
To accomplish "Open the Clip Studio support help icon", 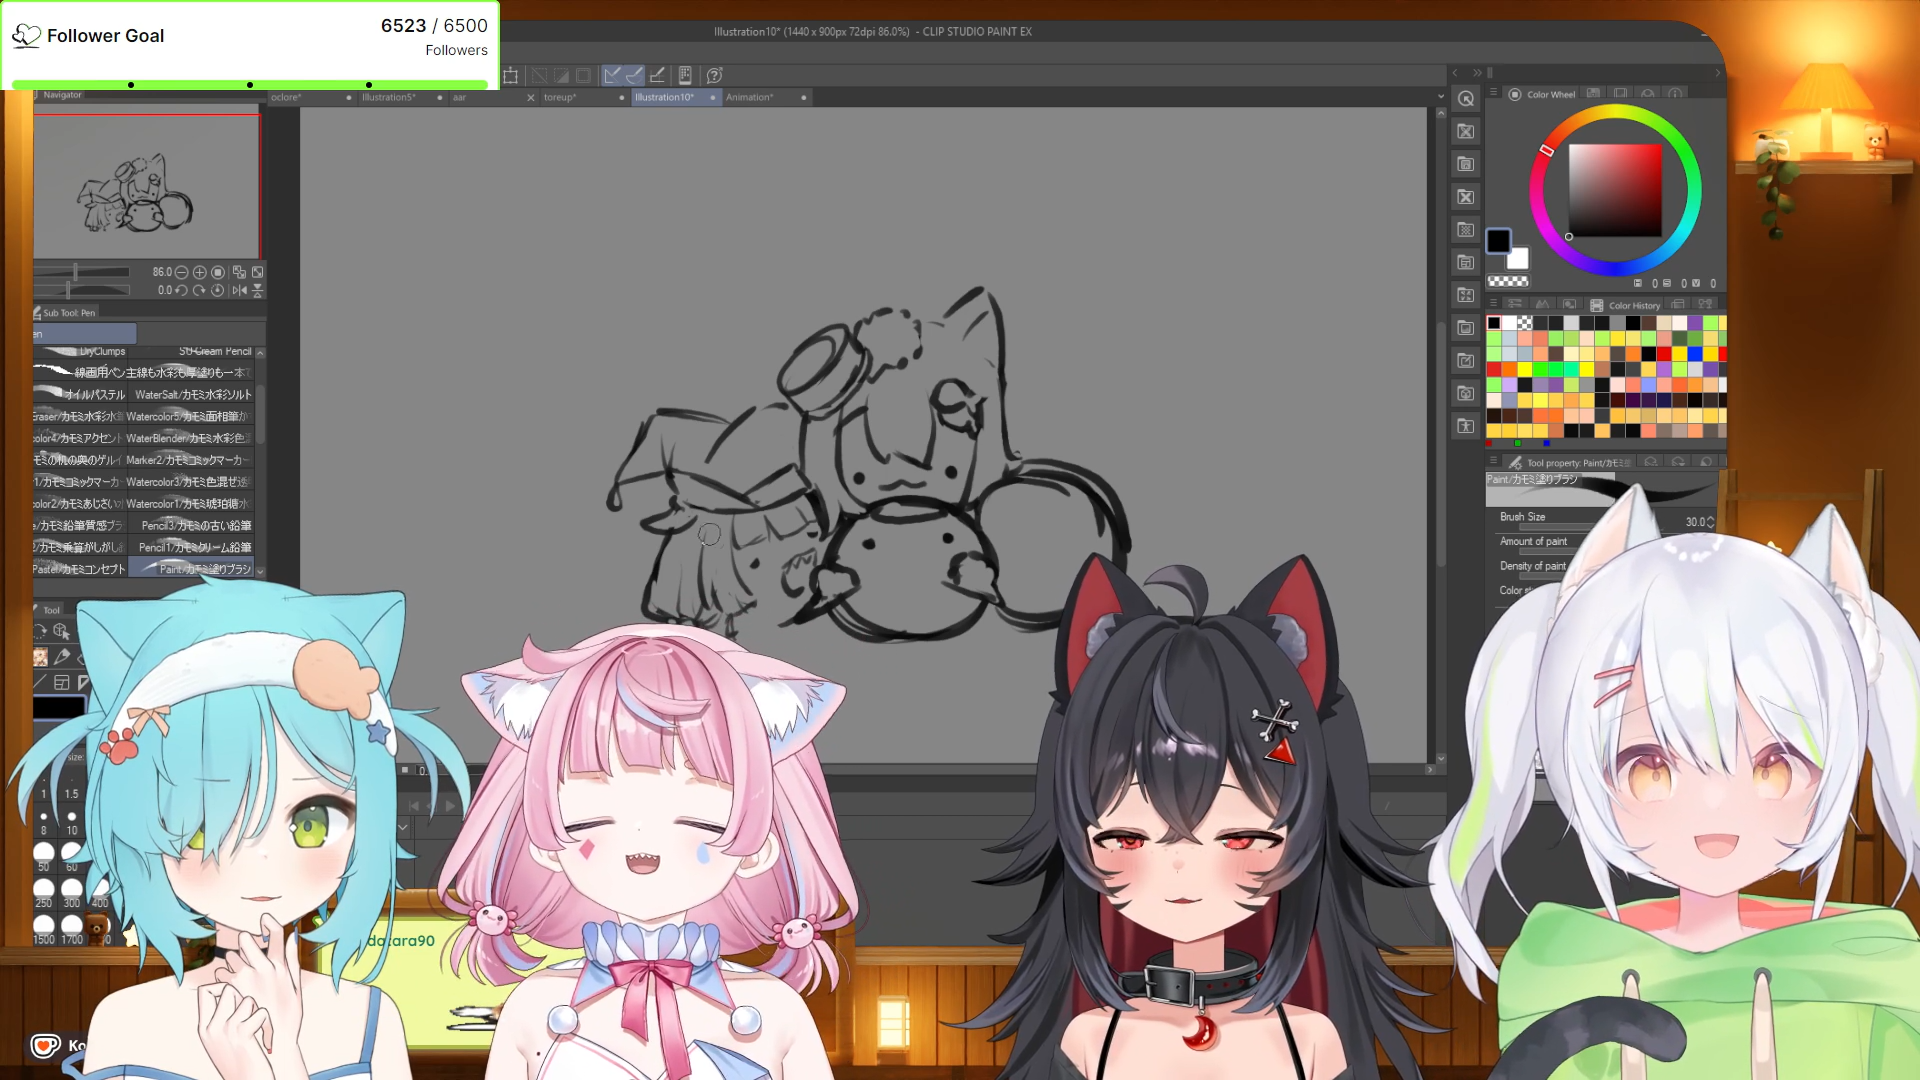I will [x=714, y=75].
